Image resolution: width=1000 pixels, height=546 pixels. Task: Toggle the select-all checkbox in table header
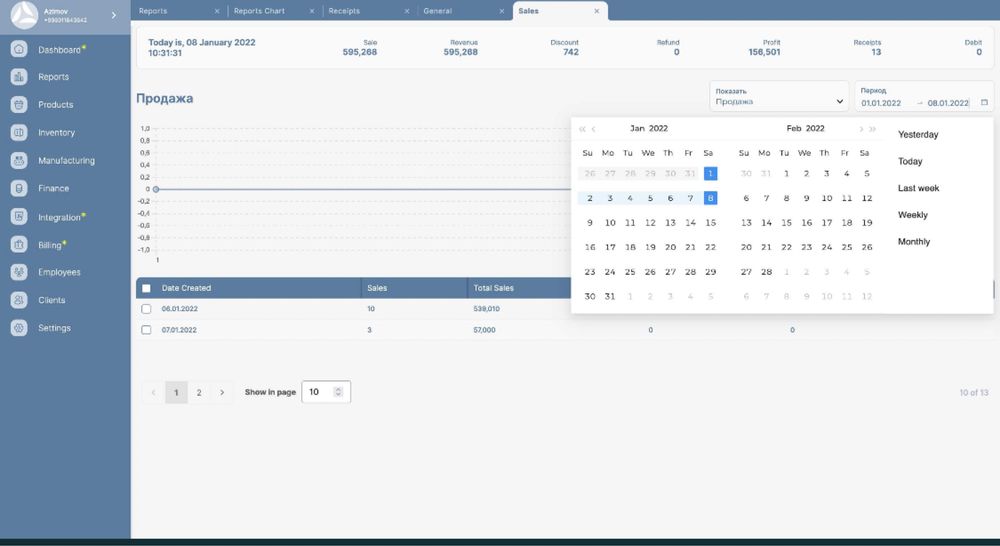(x=146, y=288)
